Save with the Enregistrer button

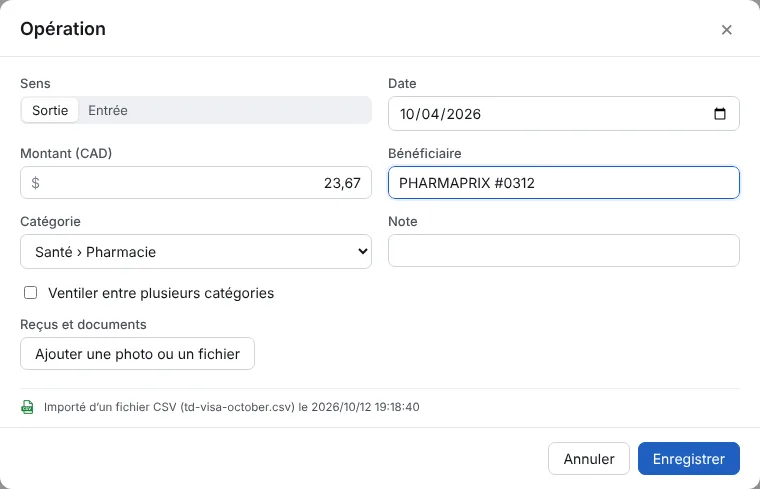(688, 458)
